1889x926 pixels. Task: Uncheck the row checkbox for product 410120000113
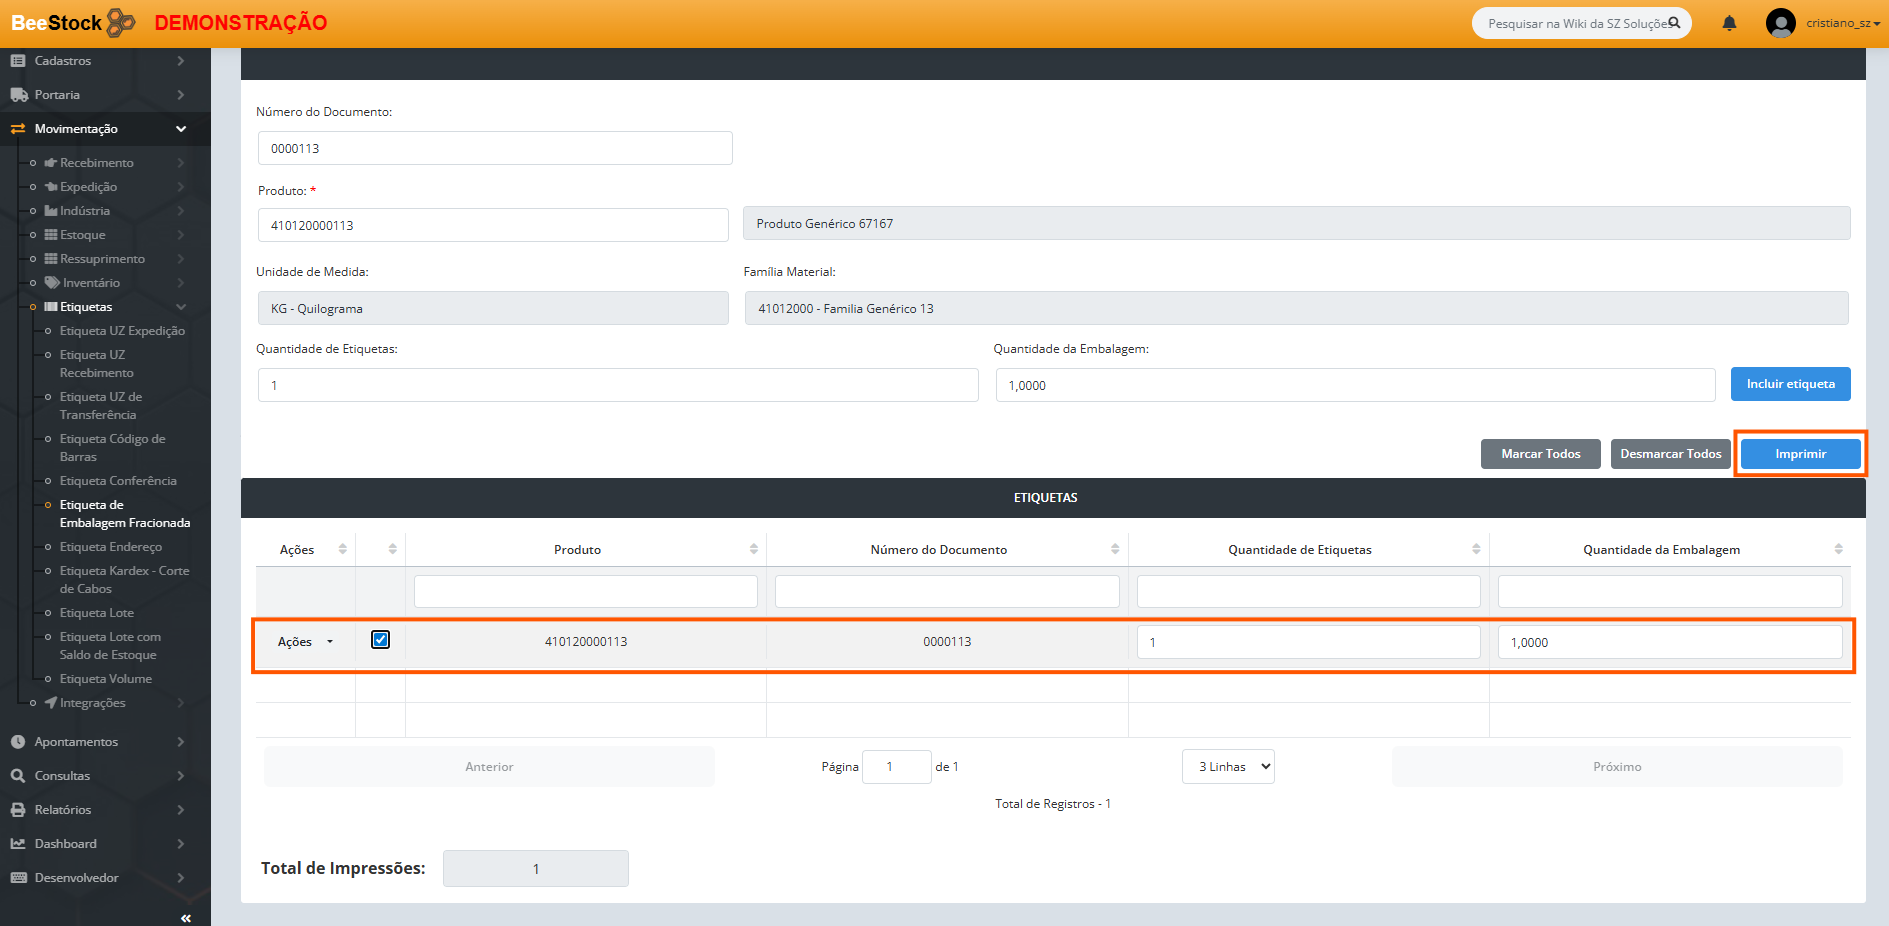pyautogui.click(x=380, y=640)
